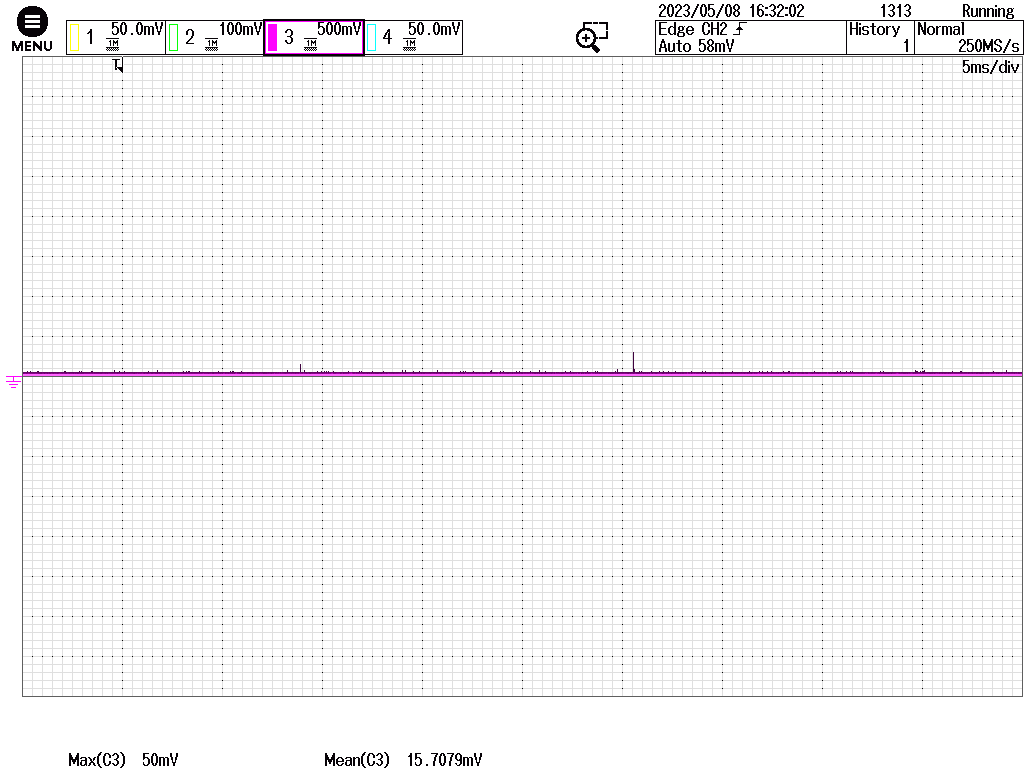Open the Normal 250MS/s acquisition settings
The width and height of the screenshot is (1024, 768).
969,38
